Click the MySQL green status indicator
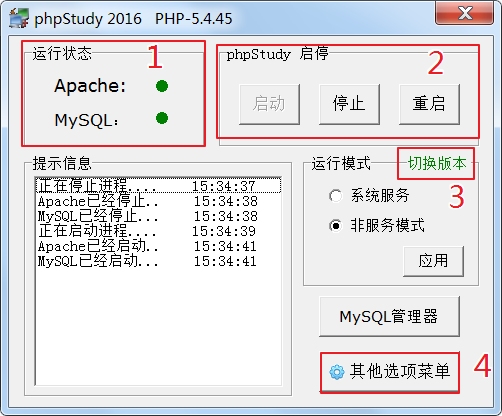This screenshot has width=502, height=416. pos(162,118)
